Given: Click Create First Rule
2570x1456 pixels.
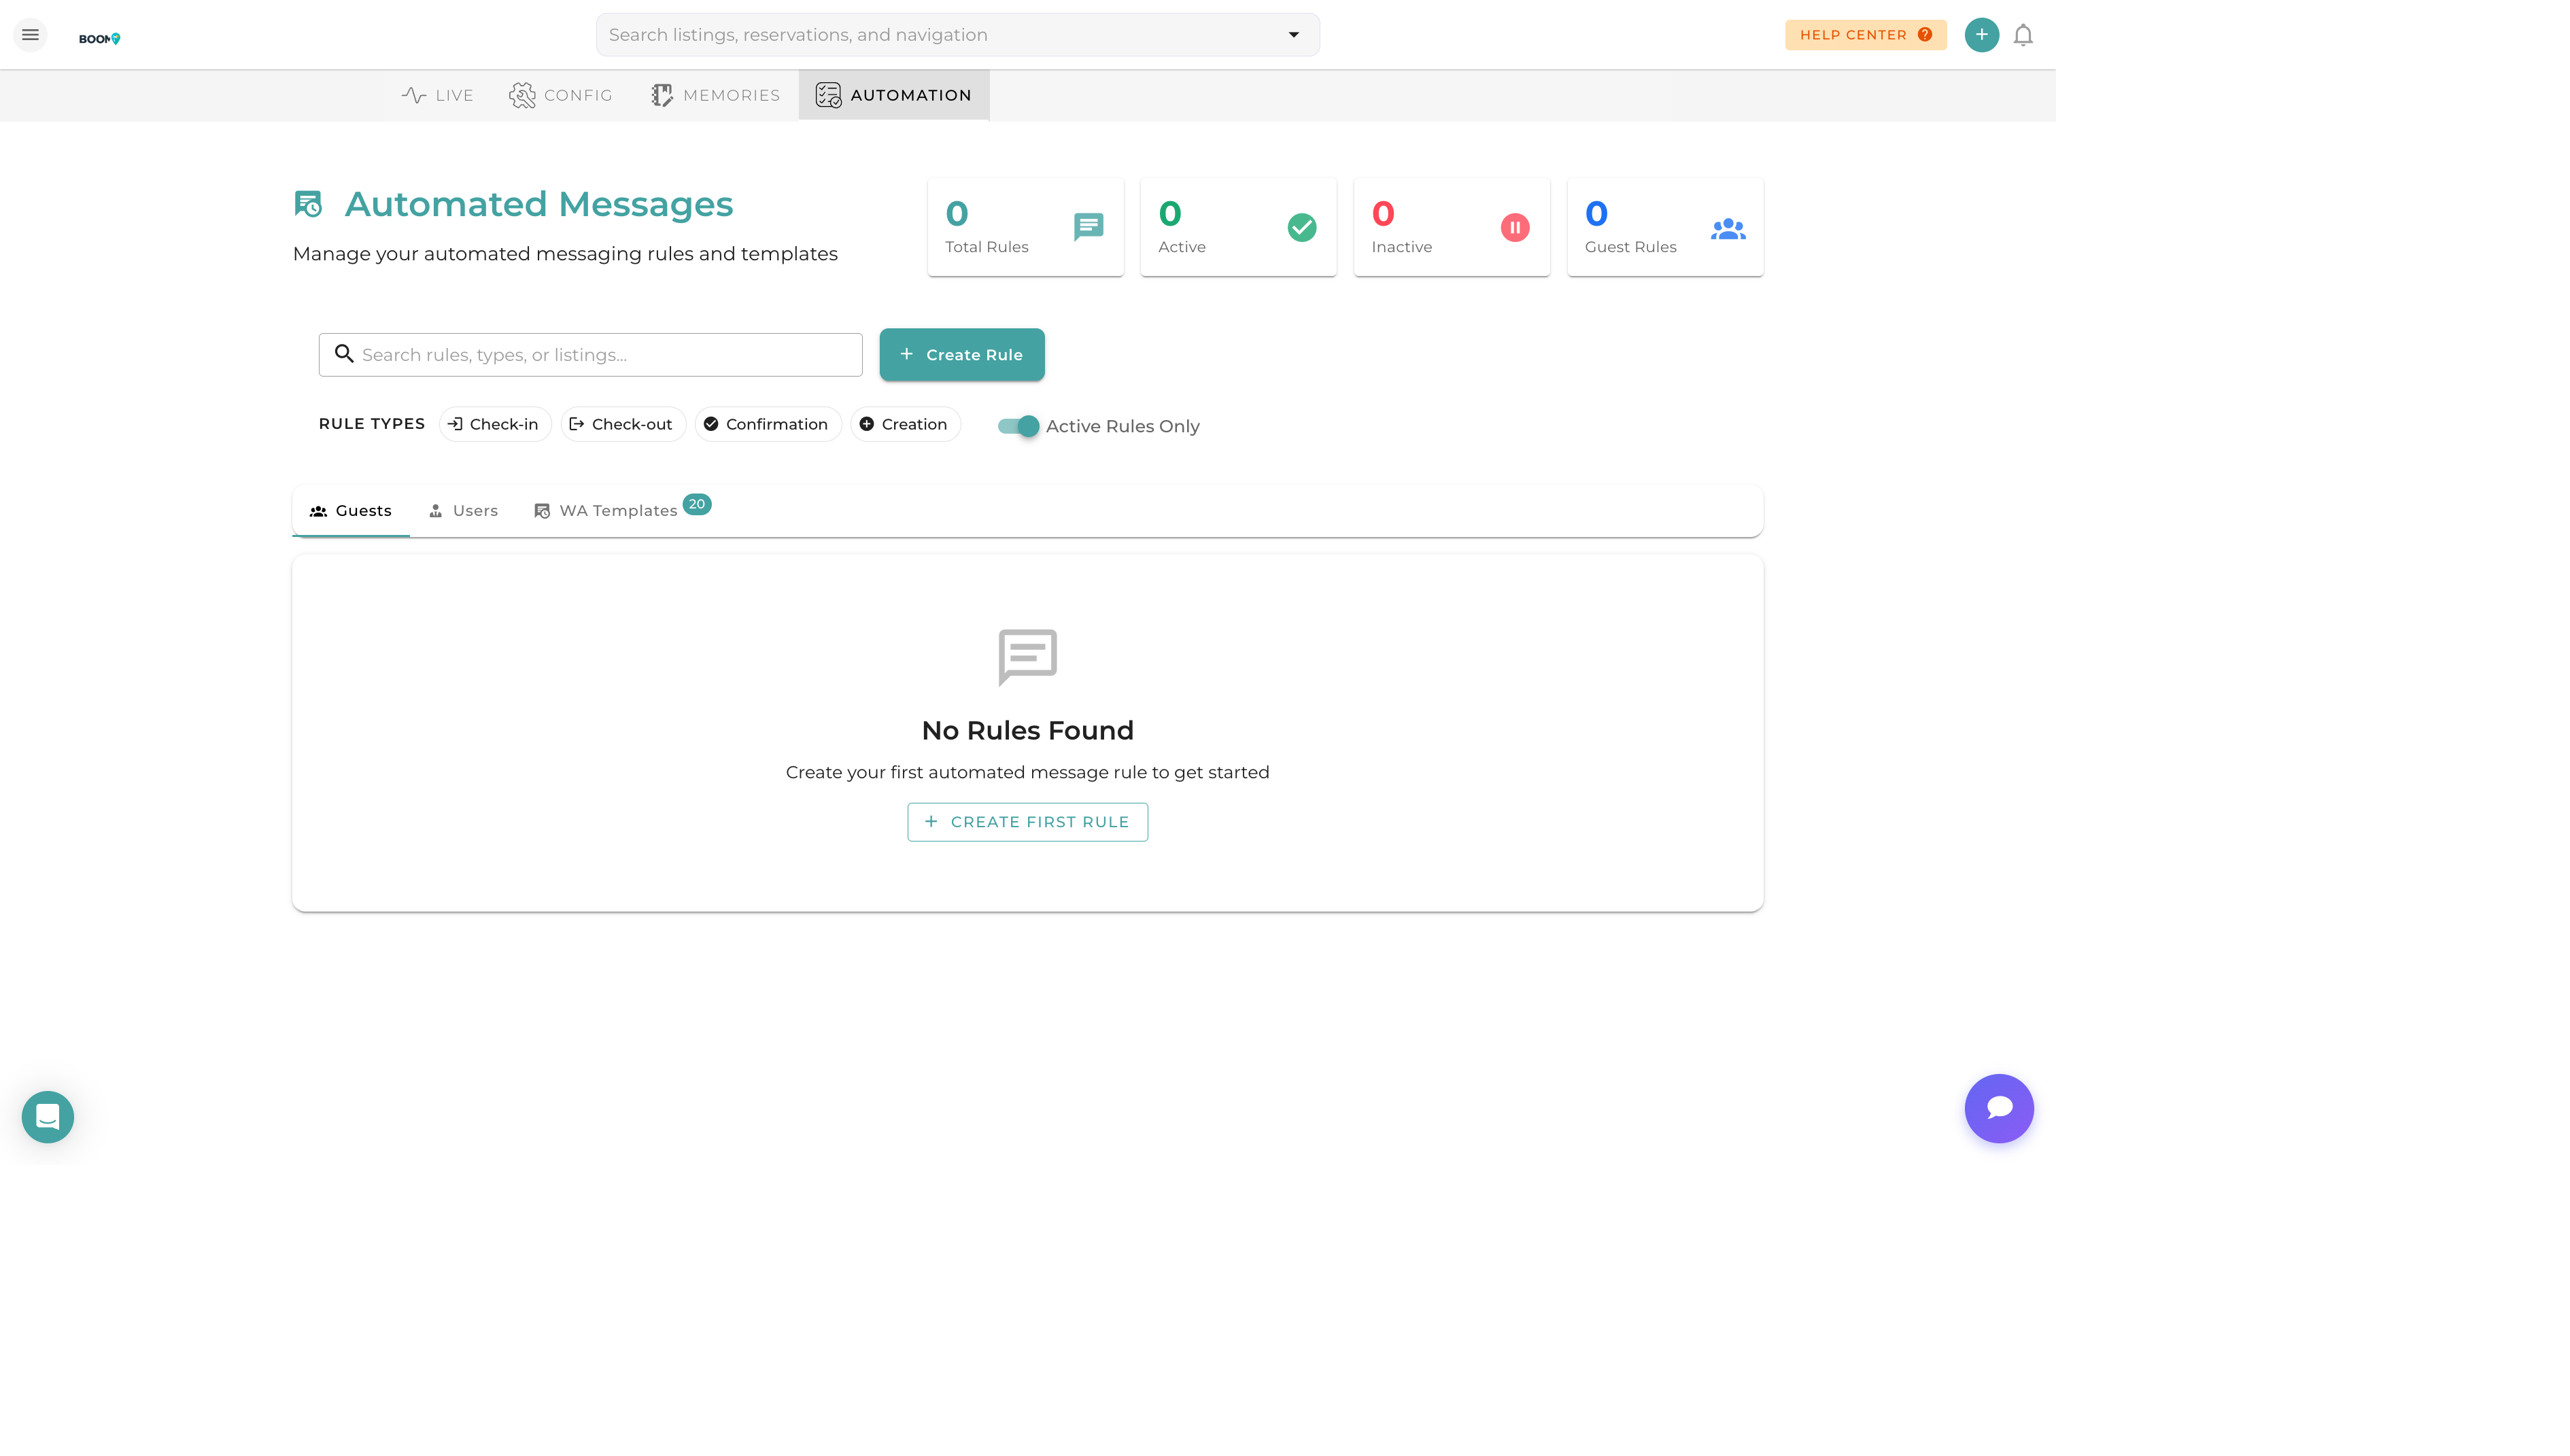Looking at the screenshot, I should tap(1027, 821).
